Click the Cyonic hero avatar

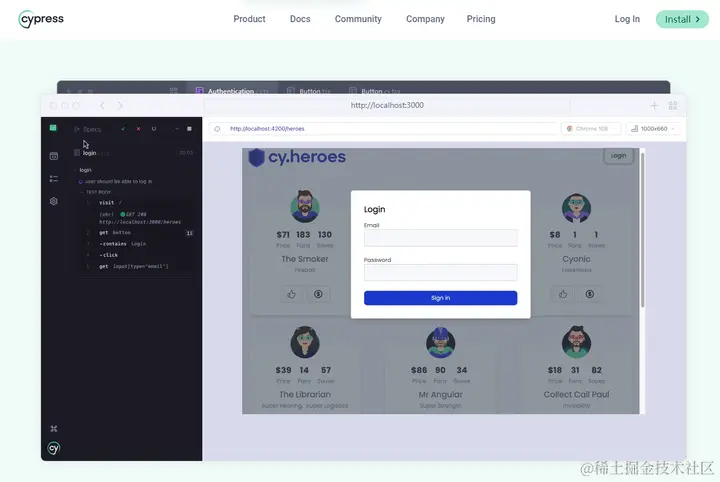[x=576, y=208]
